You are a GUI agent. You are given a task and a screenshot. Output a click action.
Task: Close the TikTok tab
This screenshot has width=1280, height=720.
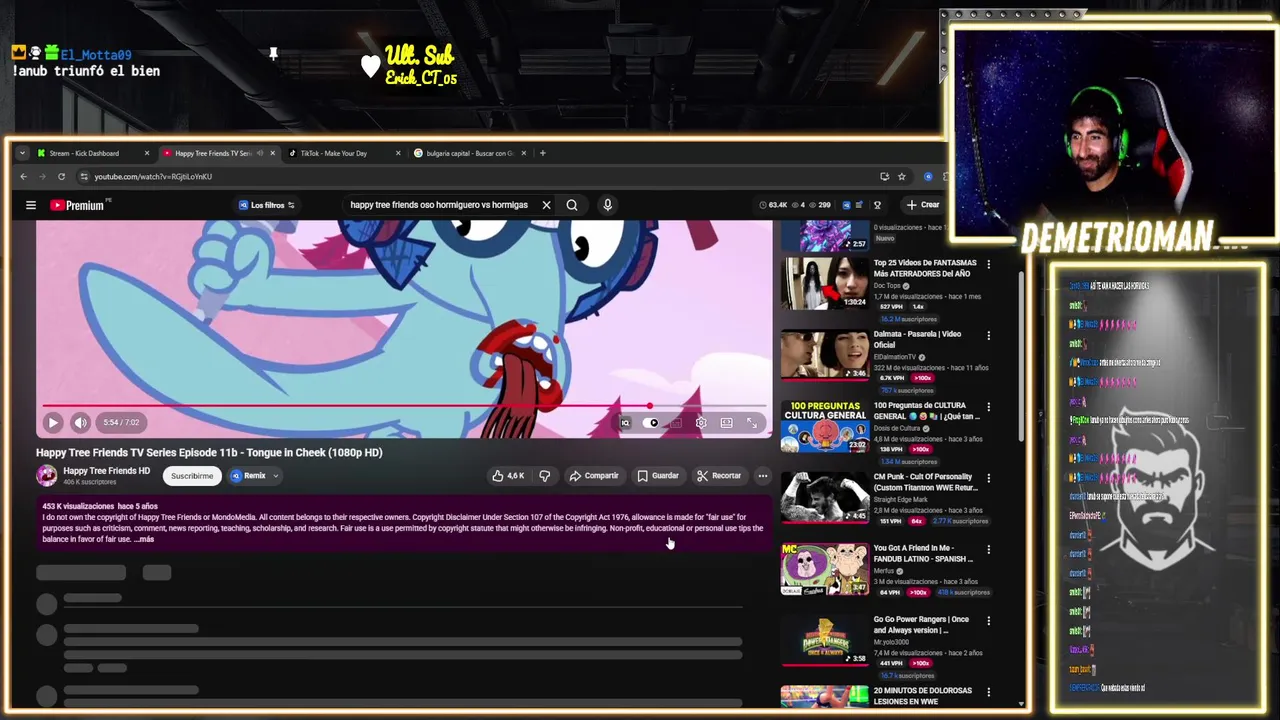398,153
